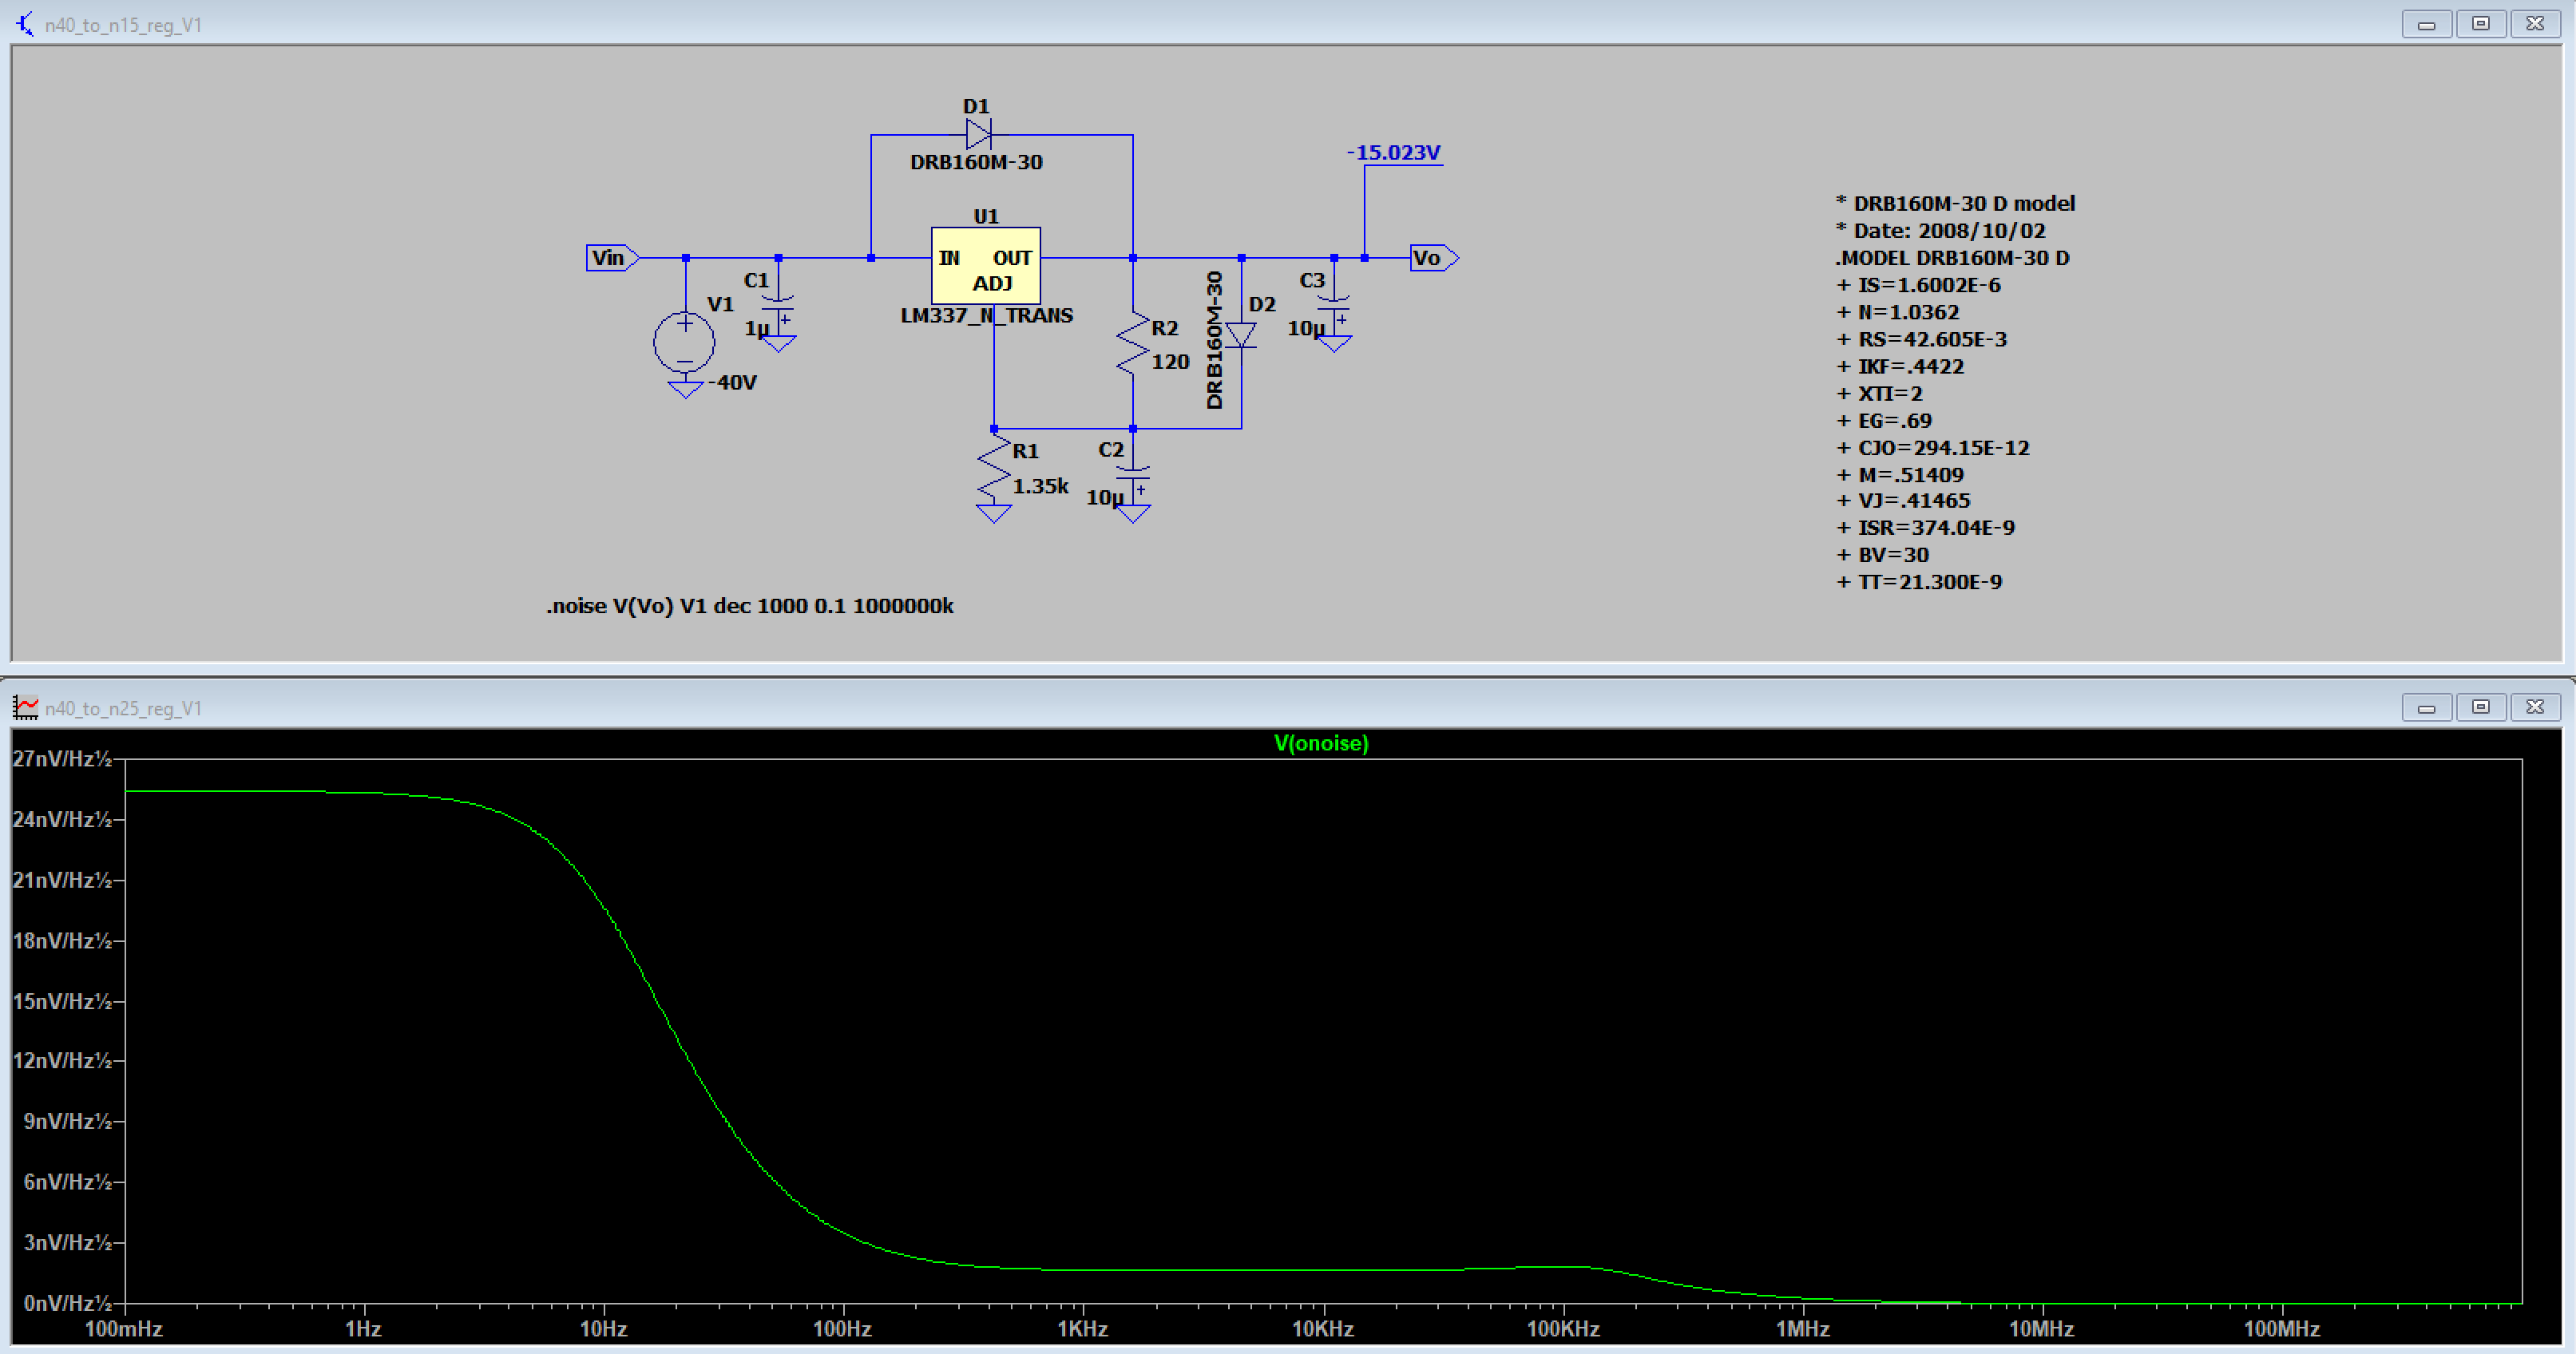Minimize the waveform plot window
This screenshot has width=2576, height=1354.
click(2426, 707)
